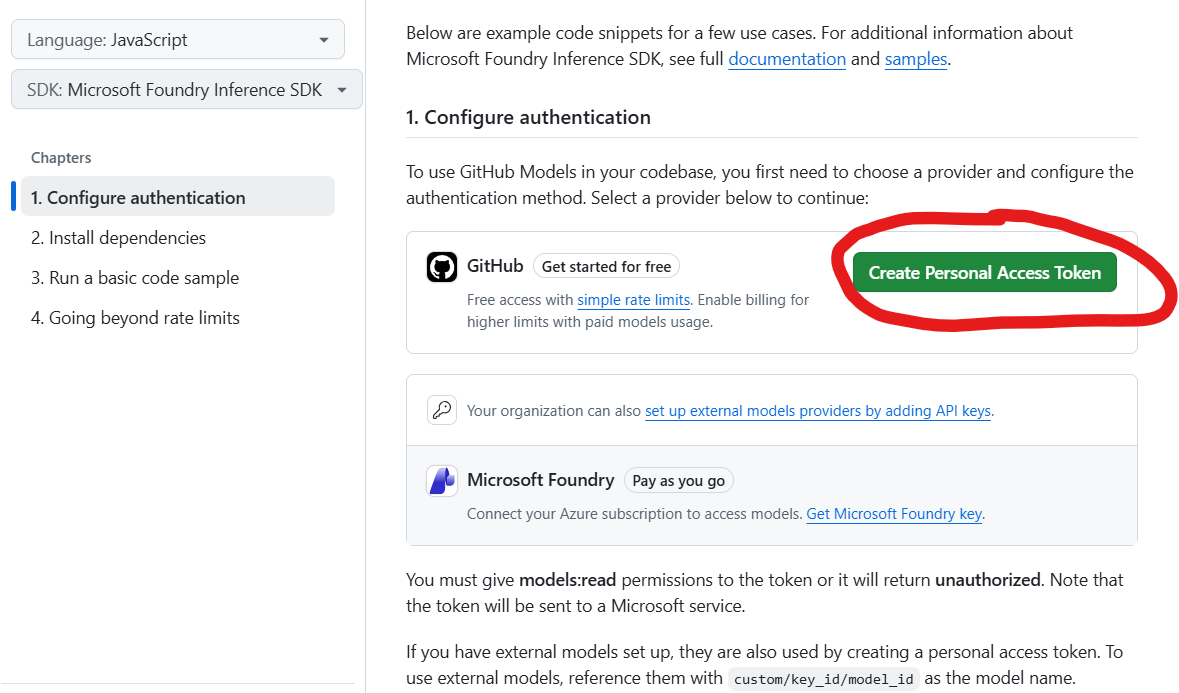Click the Pay as you go badge
The width and height of the screenshot is (1179, 693).
[x=678, y=480]
